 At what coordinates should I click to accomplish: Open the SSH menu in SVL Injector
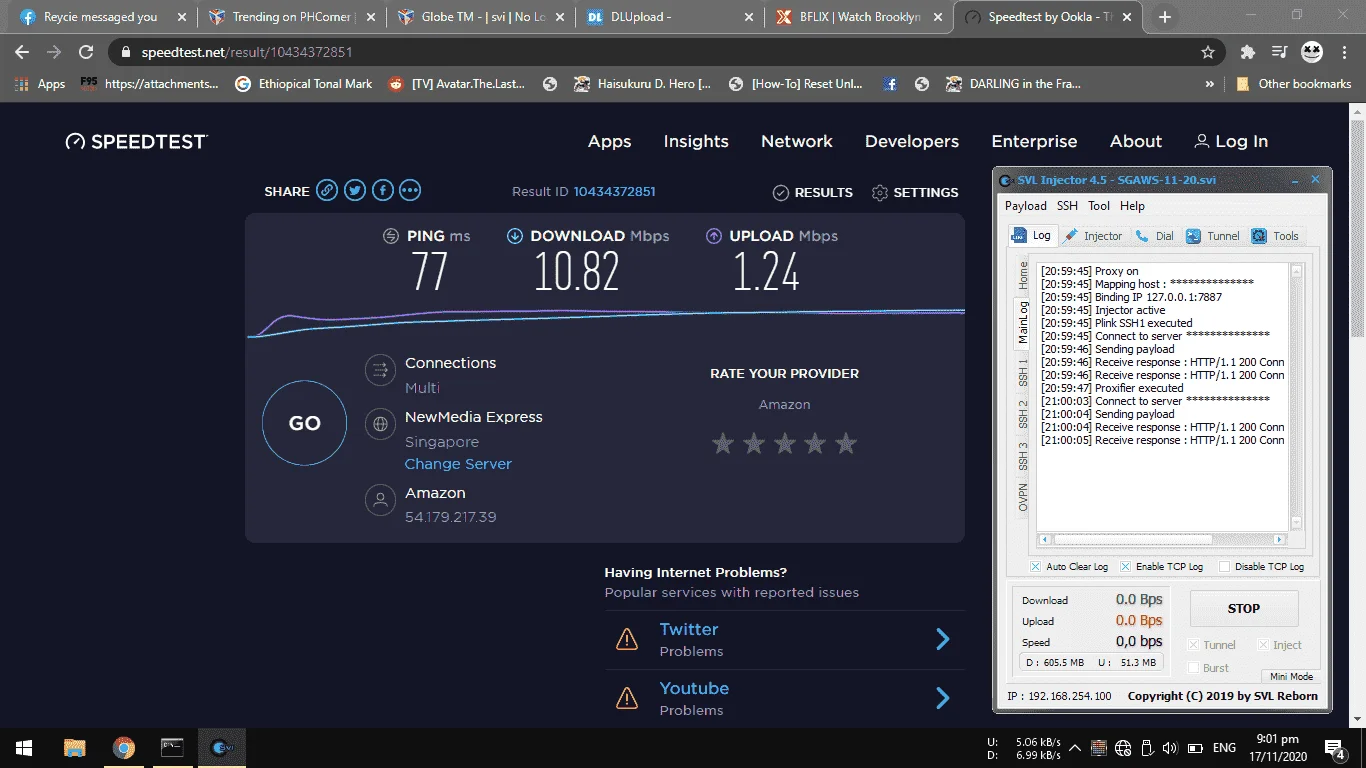click(1067, 206)
